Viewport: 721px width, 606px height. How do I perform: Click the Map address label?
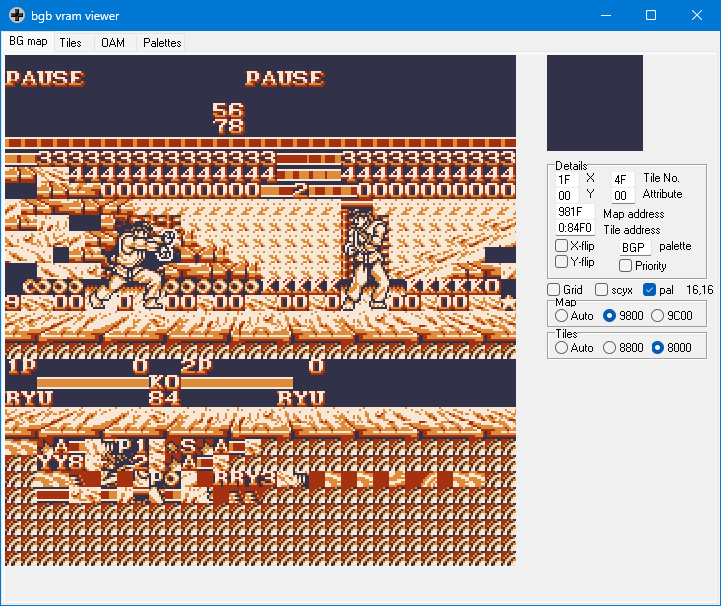tap(634, 214)
